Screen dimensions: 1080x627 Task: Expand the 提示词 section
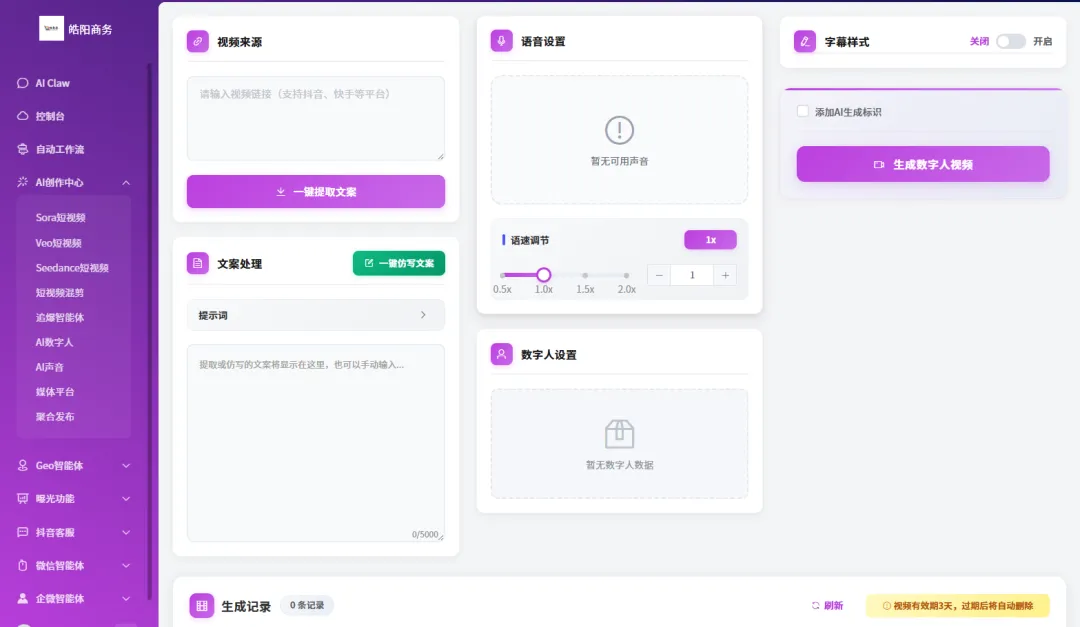[316, 314]
